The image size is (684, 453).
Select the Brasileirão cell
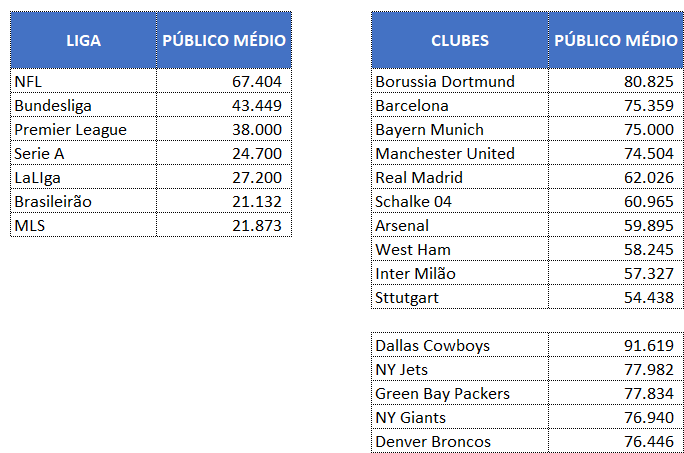(x=84, y=201)
